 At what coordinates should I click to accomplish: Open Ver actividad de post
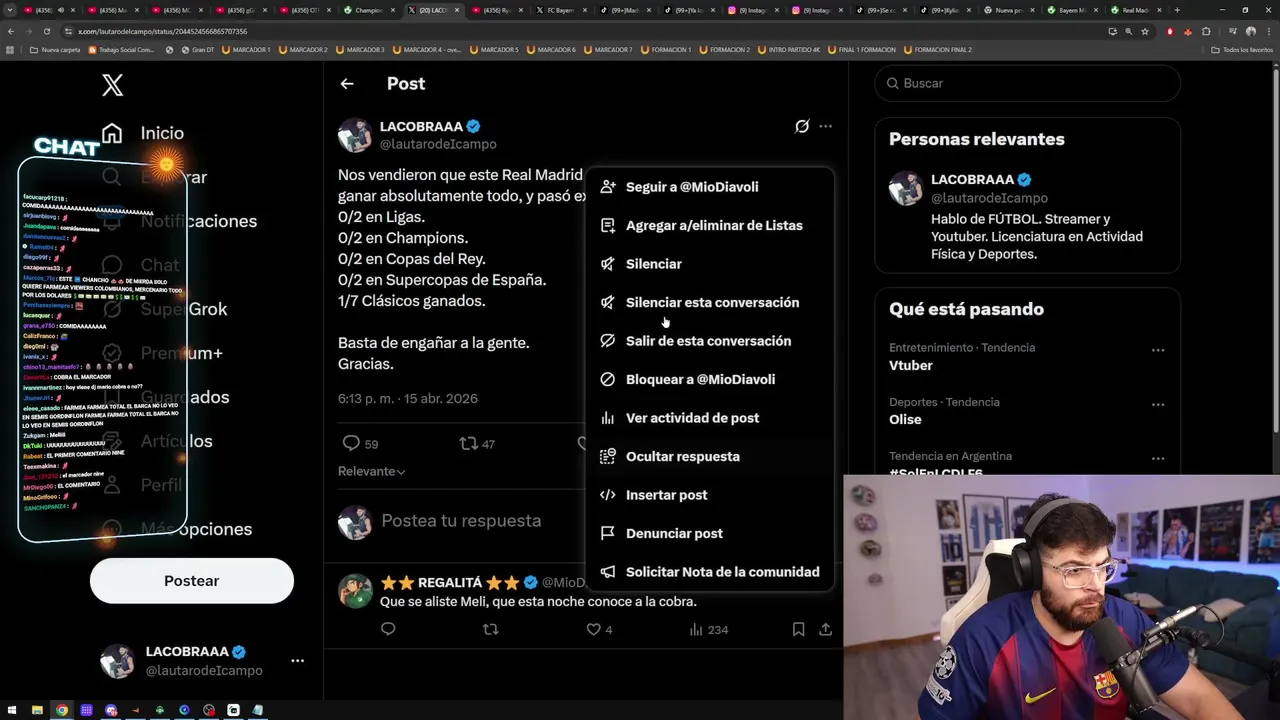tap(709, 418)
